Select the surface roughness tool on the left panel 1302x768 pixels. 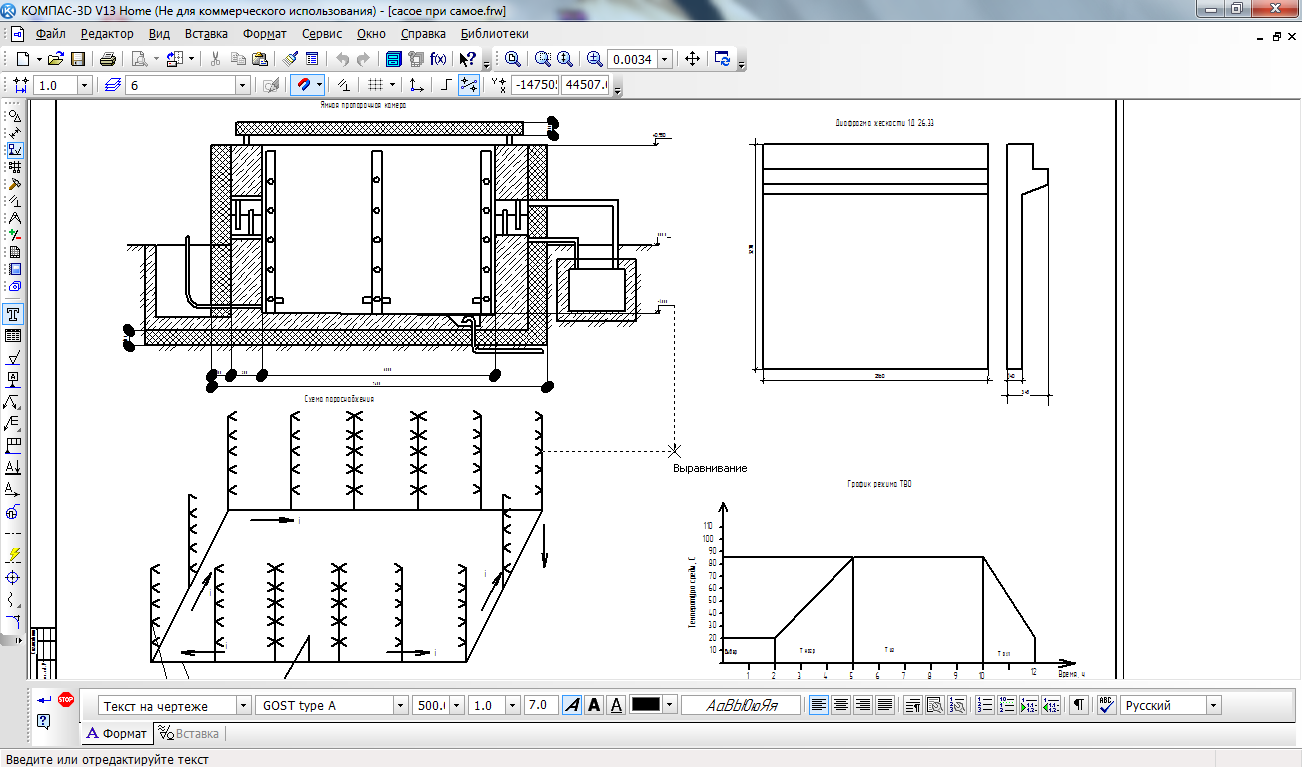(x=14, y=358)
